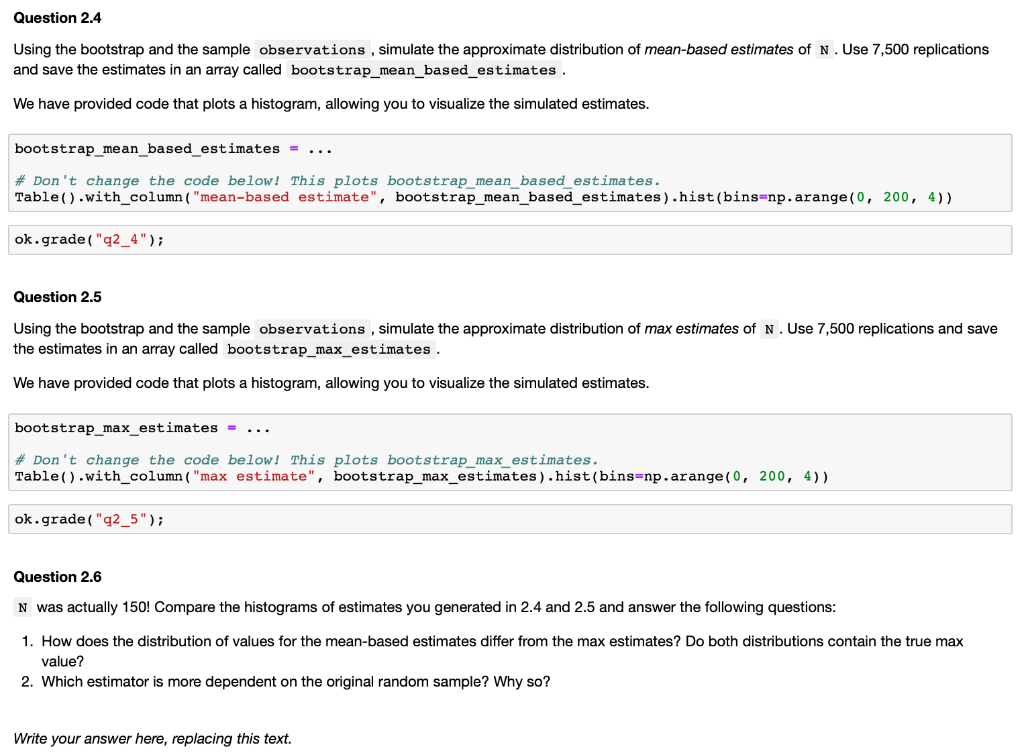Click the "max estimate" string literal
1024x753 pixels.
pos(254,476)
